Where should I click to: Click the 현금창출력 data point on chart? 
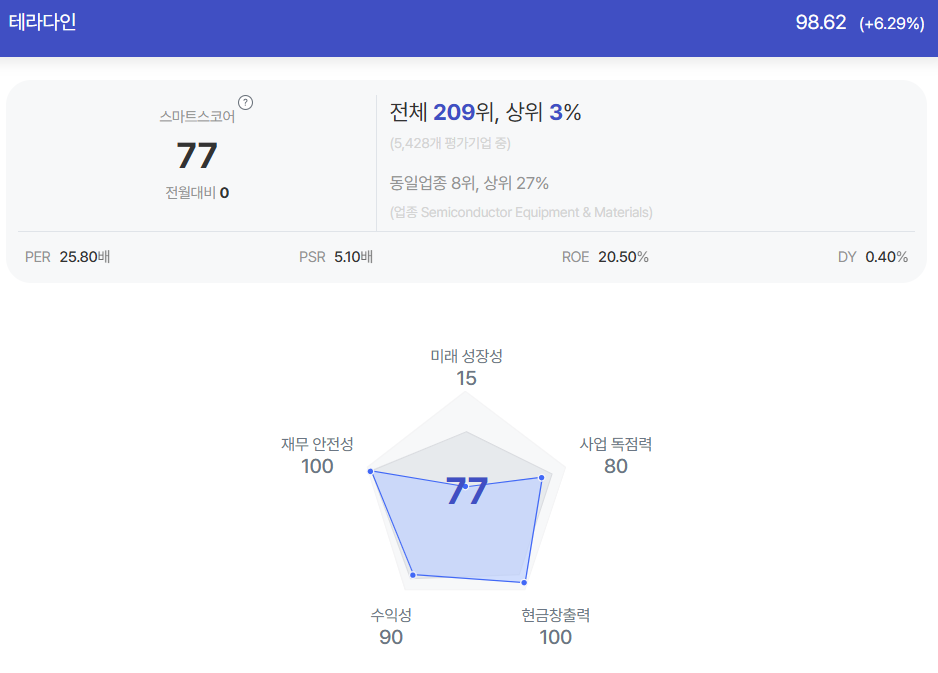[x=524, y=582]
